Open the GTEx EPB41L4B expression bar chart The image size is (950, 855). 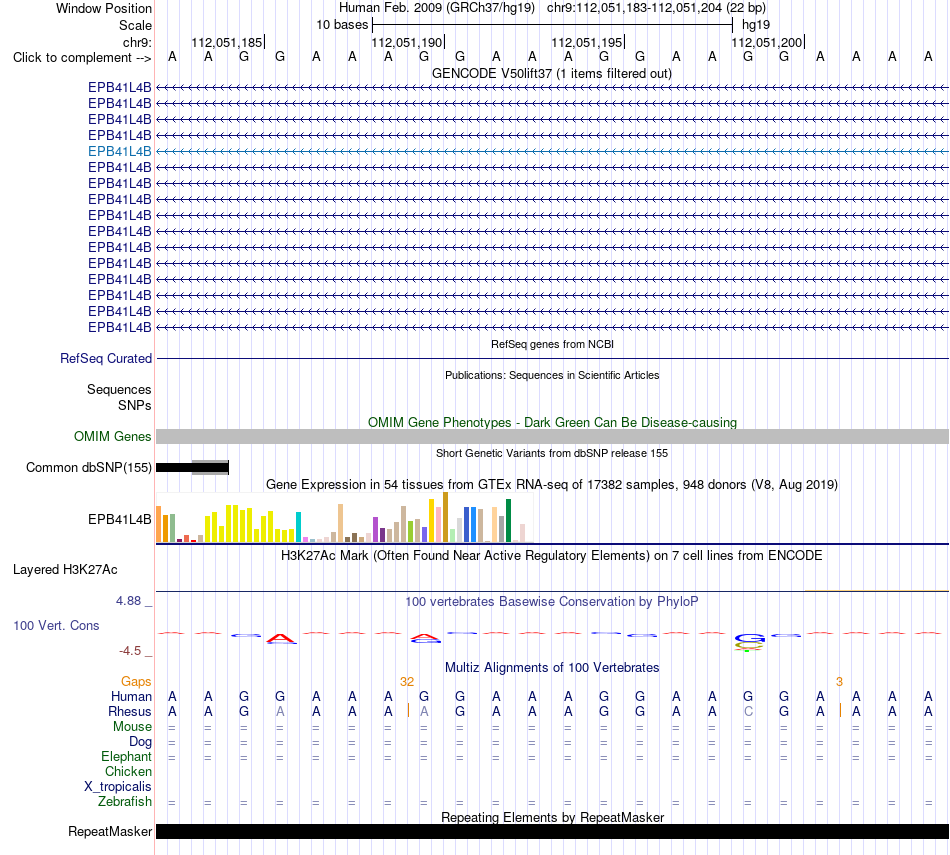[345, 517]
